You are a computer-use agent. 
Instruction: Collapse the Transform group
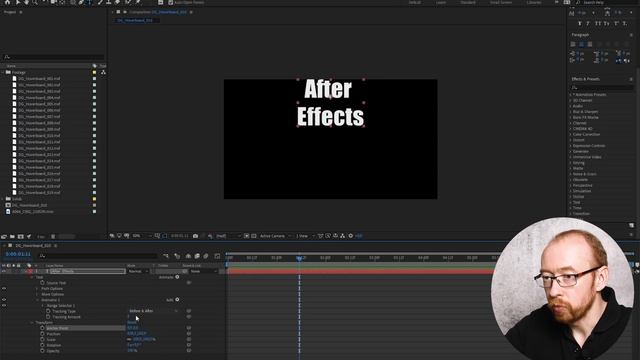pyautogui.click(x=32, y=322)
